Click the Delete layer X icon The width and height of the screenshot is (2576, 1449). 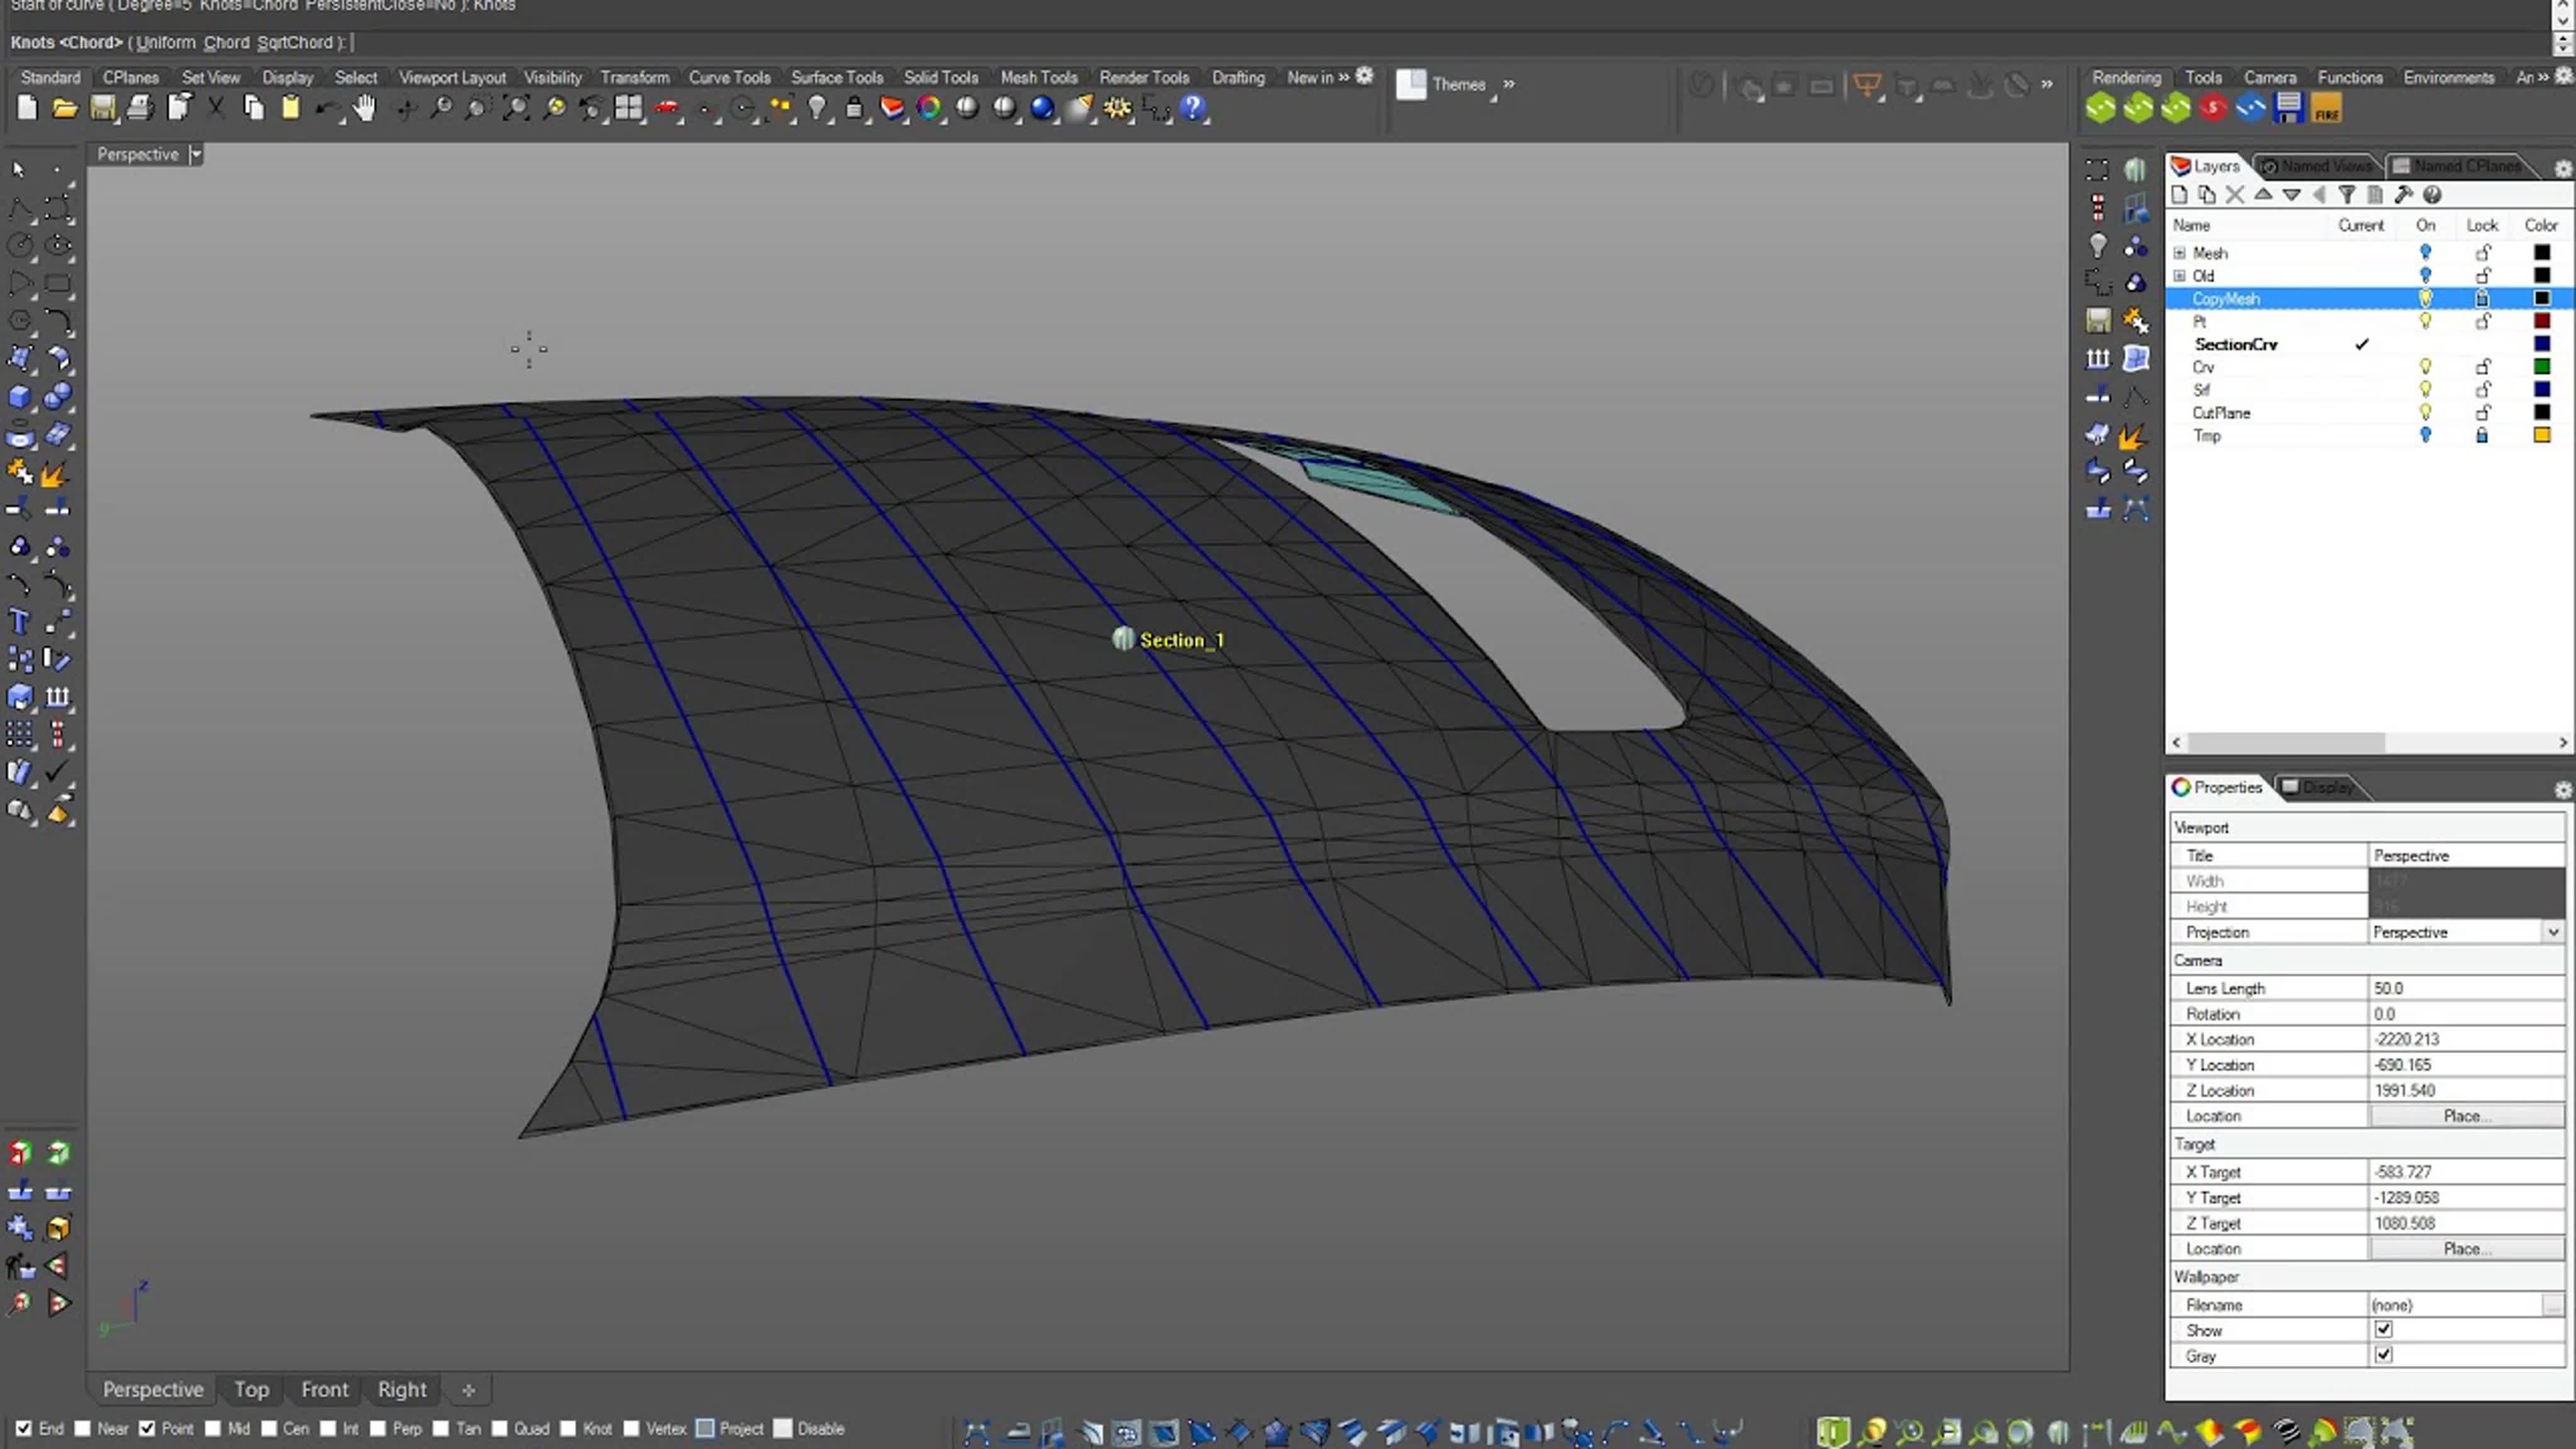click(x=2235, y=195)
